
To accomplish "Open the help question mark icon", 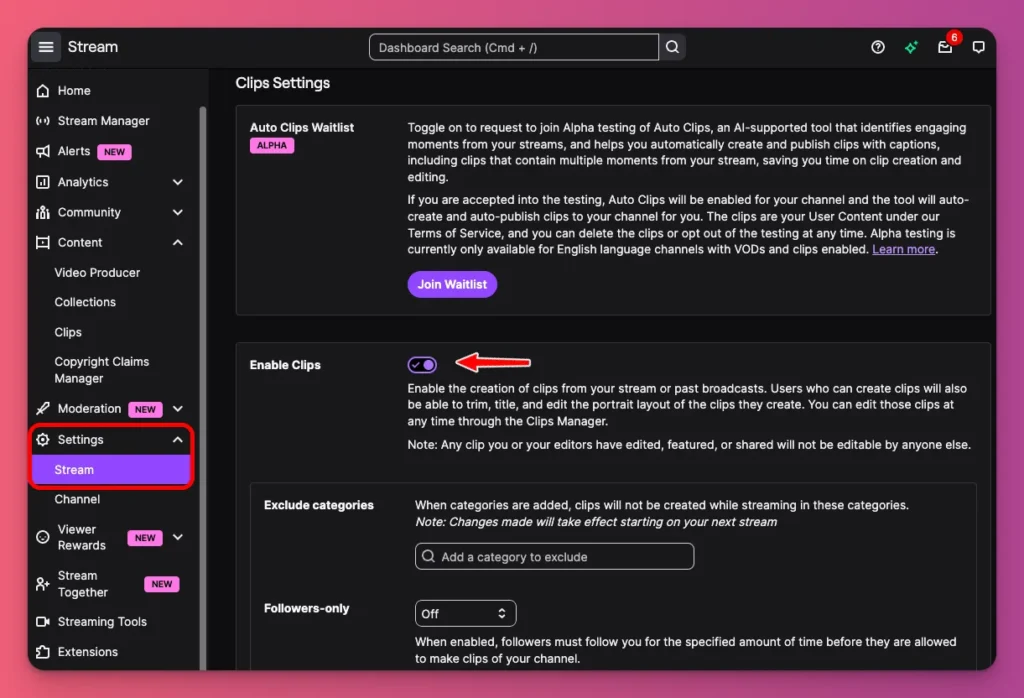I will click(x=877, y=46).
